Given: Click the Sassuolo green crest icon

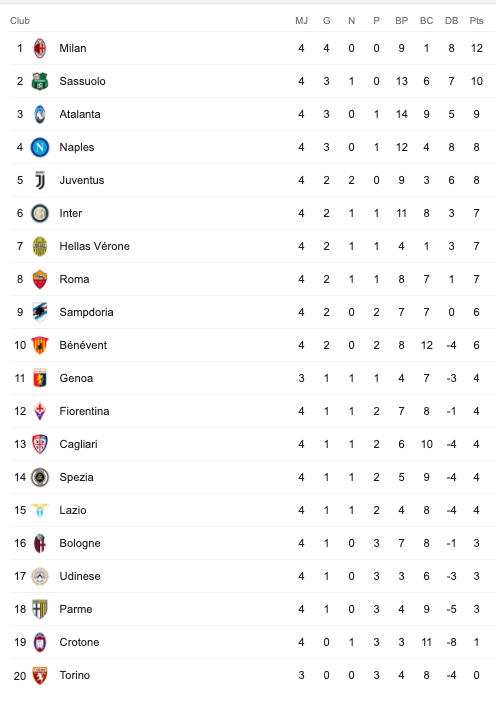Looking at the screenshot, I should tap(40, 81).
